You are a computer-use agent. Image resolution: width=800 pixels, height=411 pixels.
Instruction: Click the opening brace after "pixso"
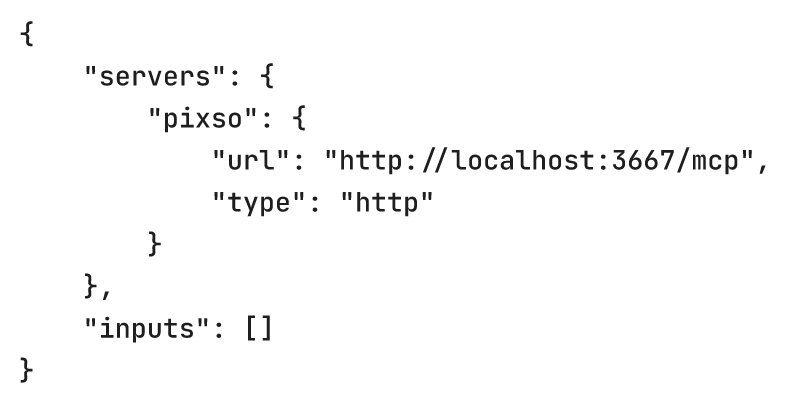coord(299,119)
